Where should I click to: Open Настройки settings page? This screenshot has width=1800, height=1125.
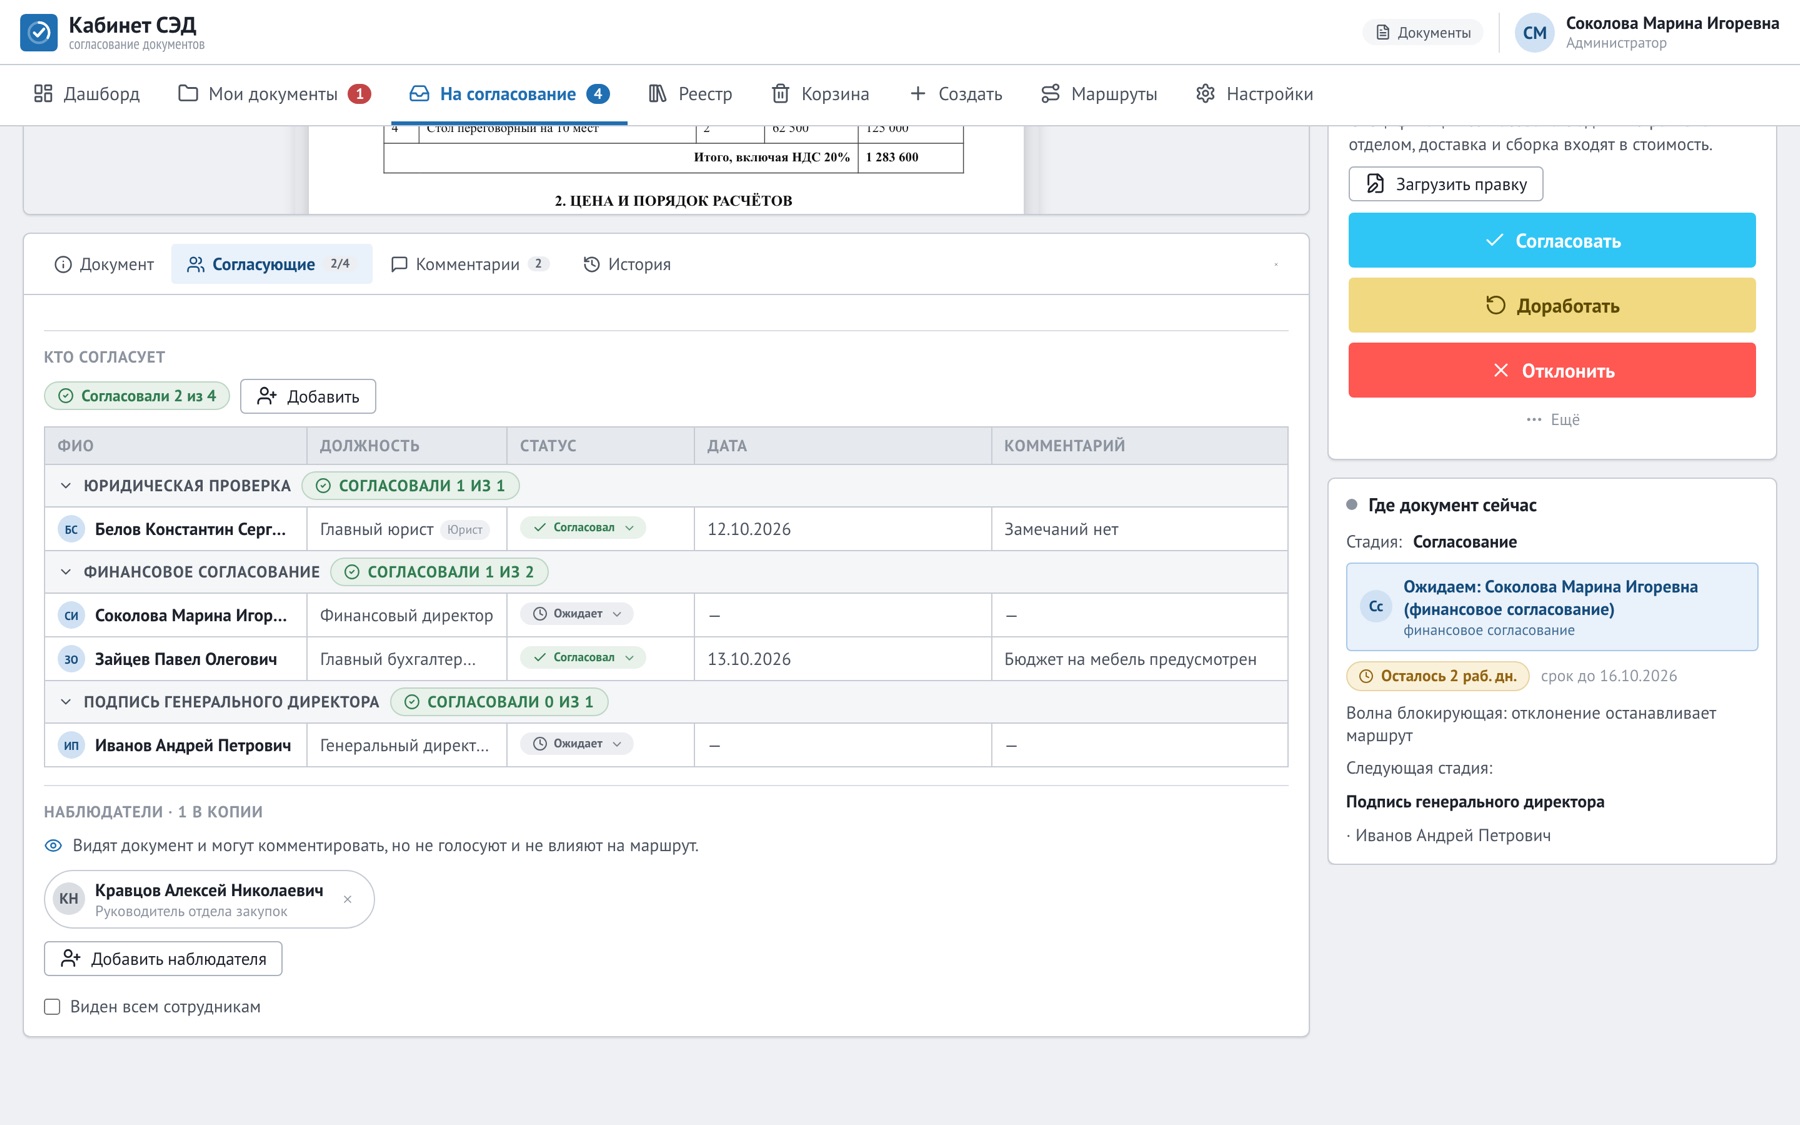[1254, 94]
